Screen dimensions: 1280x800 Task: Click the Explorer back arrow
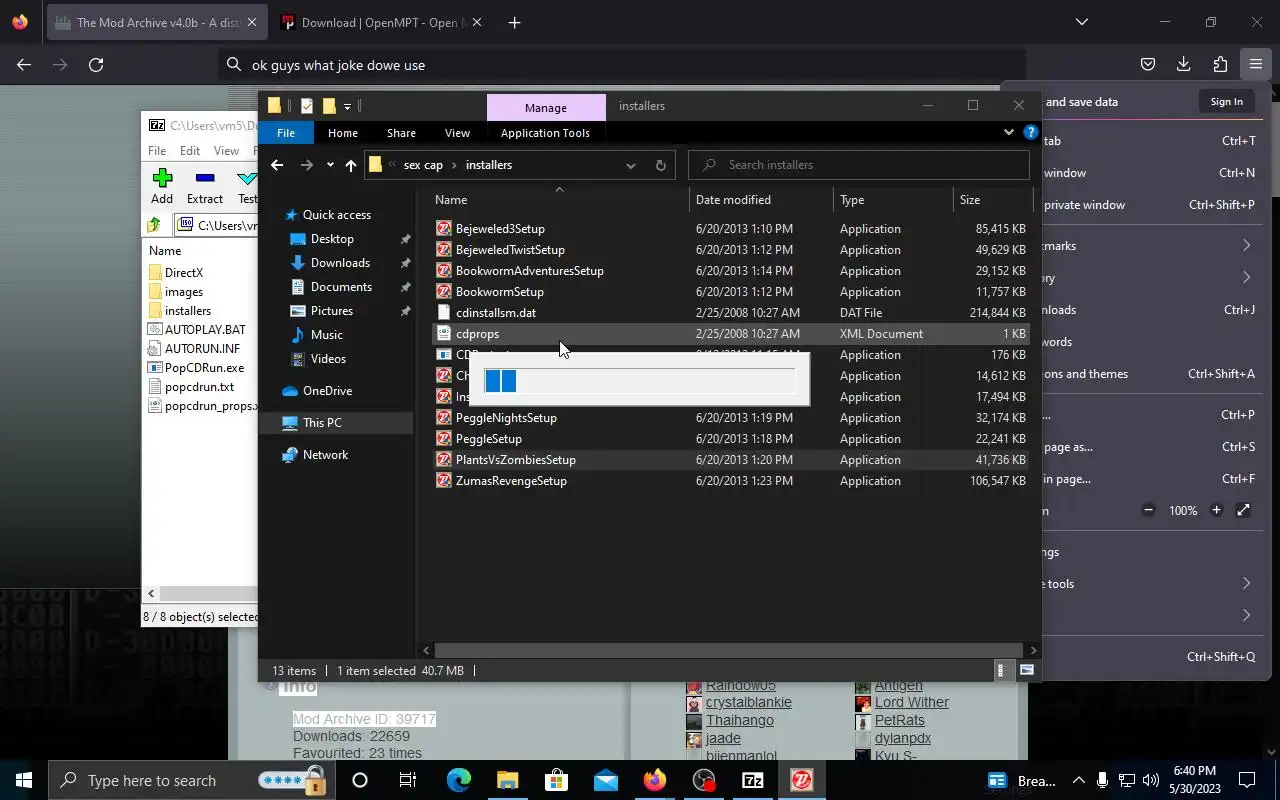point(277,165)
